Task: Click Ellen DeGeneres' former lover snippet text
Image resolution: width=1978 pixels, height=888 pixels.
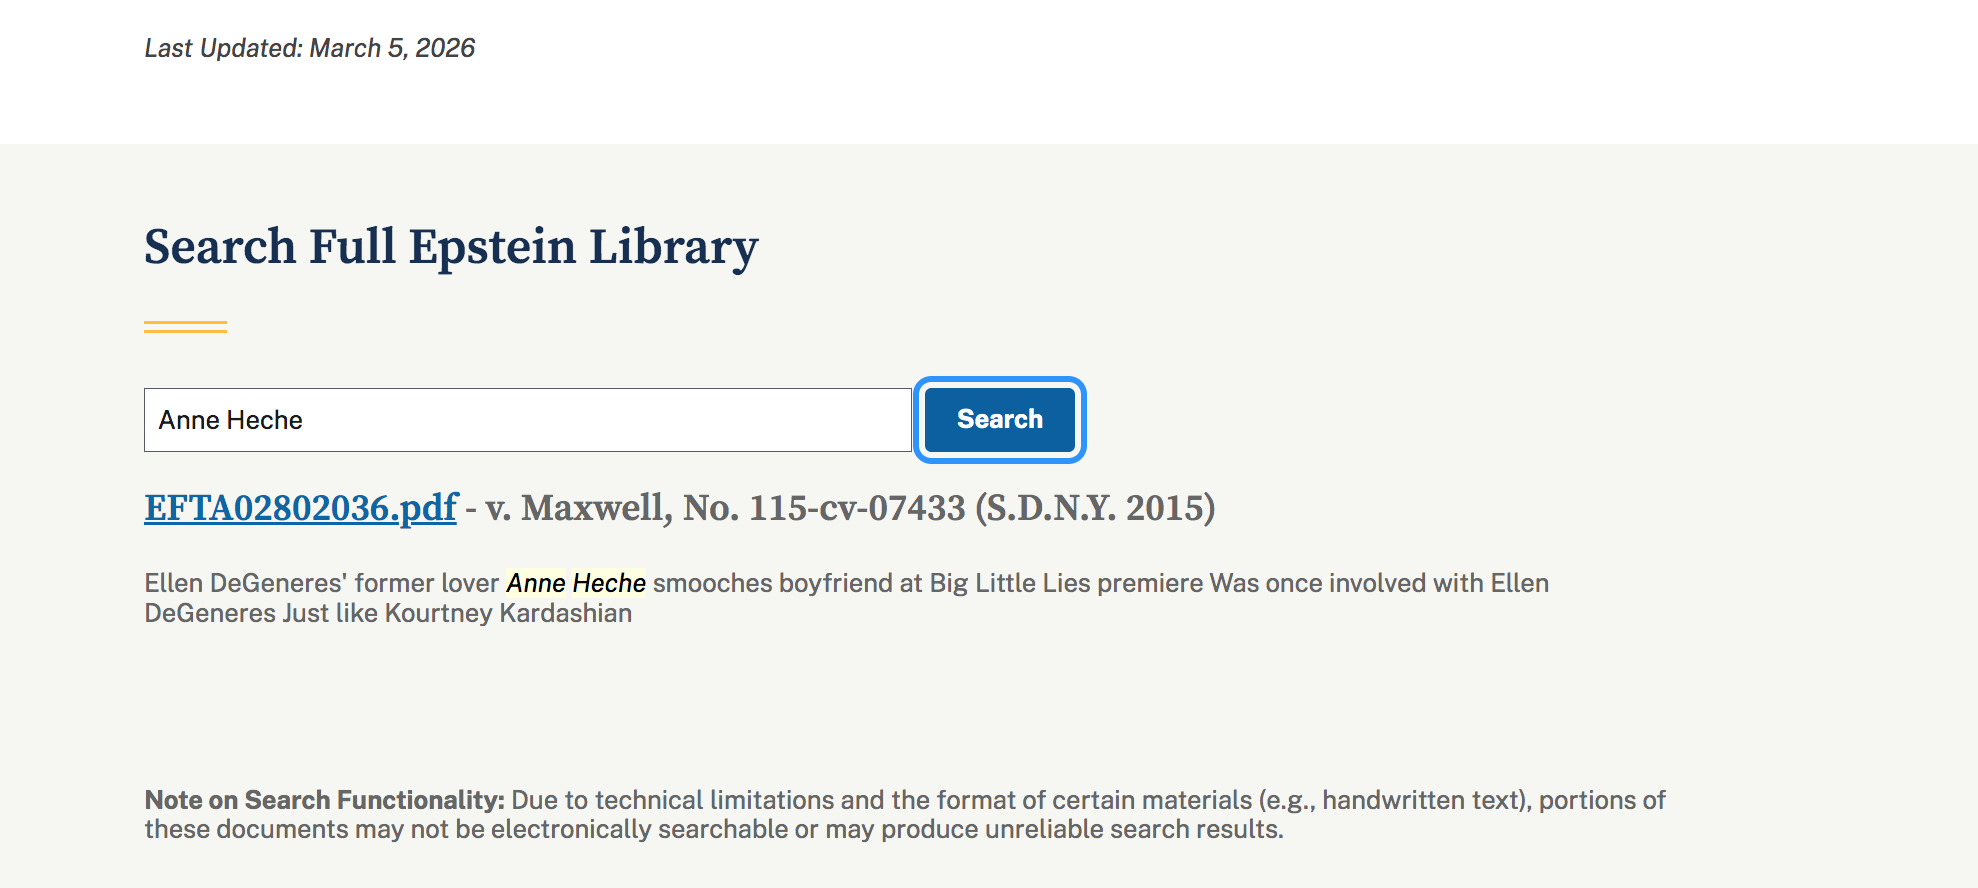Action: coord(321,583)
